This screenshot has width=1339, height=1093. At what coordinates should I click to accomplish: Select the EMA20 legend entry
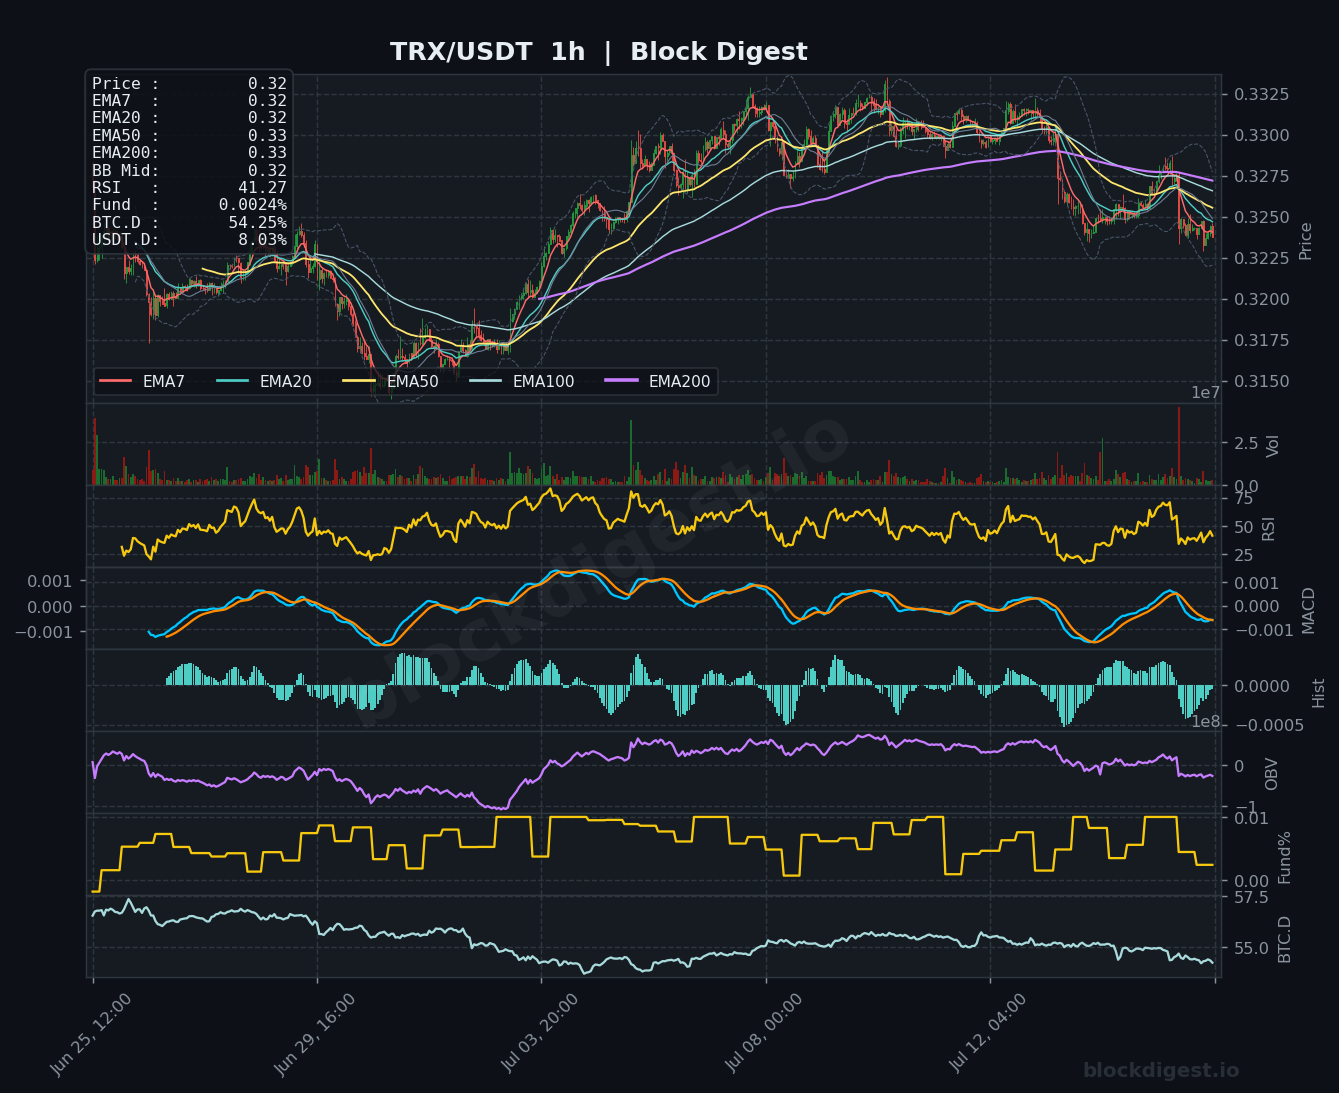coord(263,381)
